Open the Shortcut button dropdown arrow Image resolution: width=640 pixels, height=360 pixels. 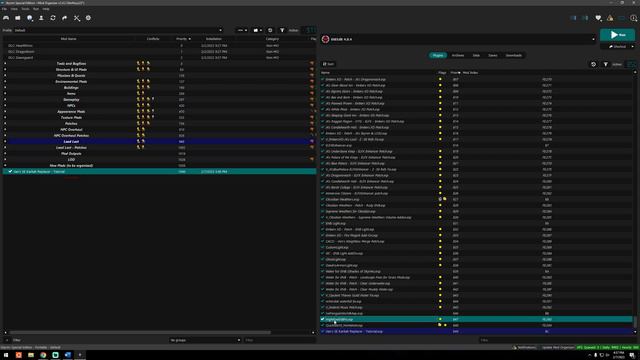coord(632,47)
